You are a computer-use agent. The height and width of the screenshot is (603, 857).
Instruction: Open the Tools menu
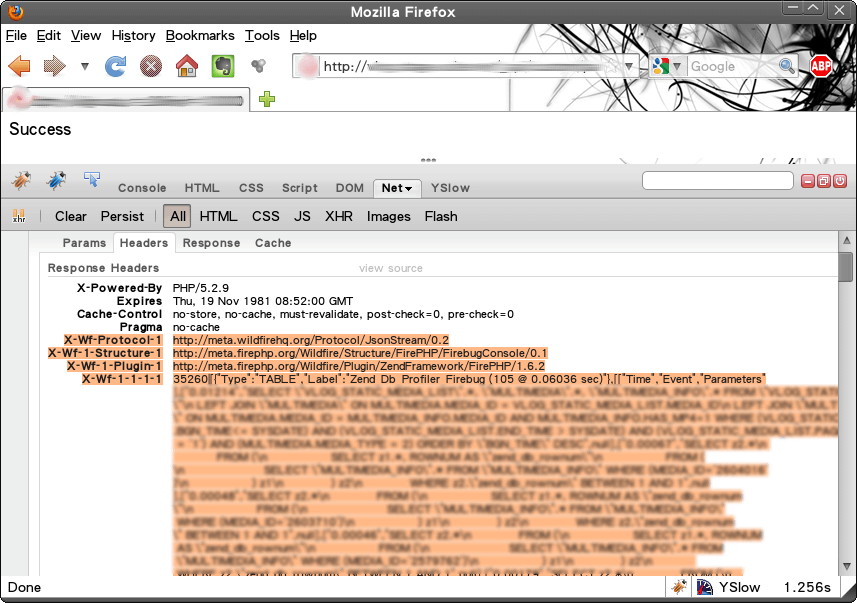[262, 36]
